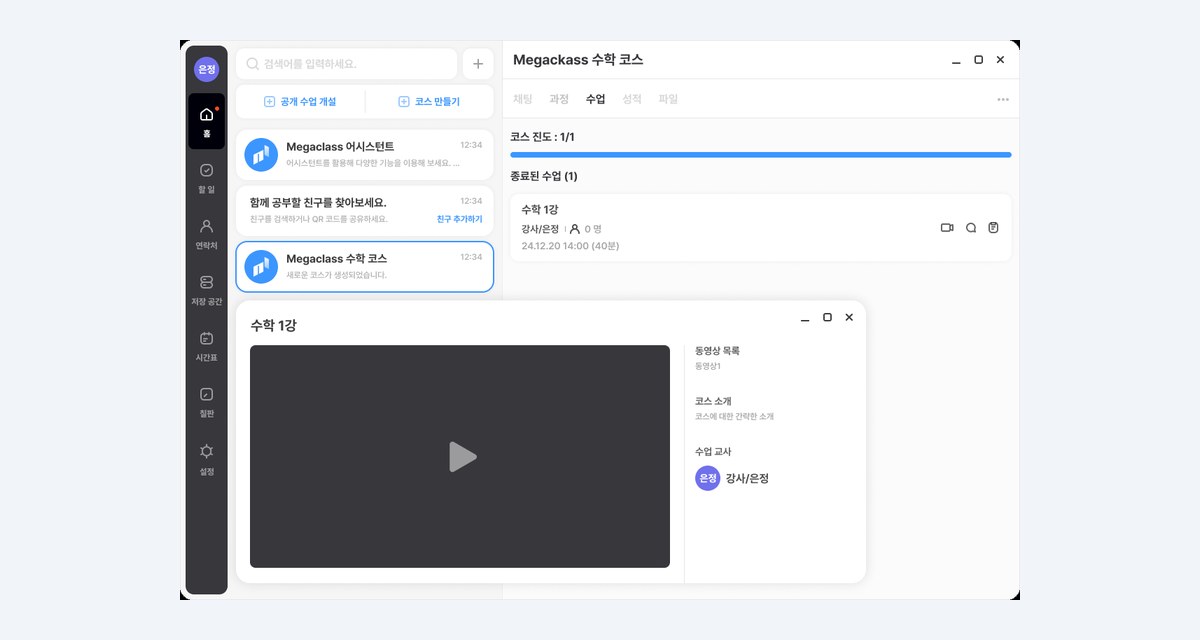Switch to the 성적 tab
This screenshot has width=1200, height=640.
[x=631, y=99]
